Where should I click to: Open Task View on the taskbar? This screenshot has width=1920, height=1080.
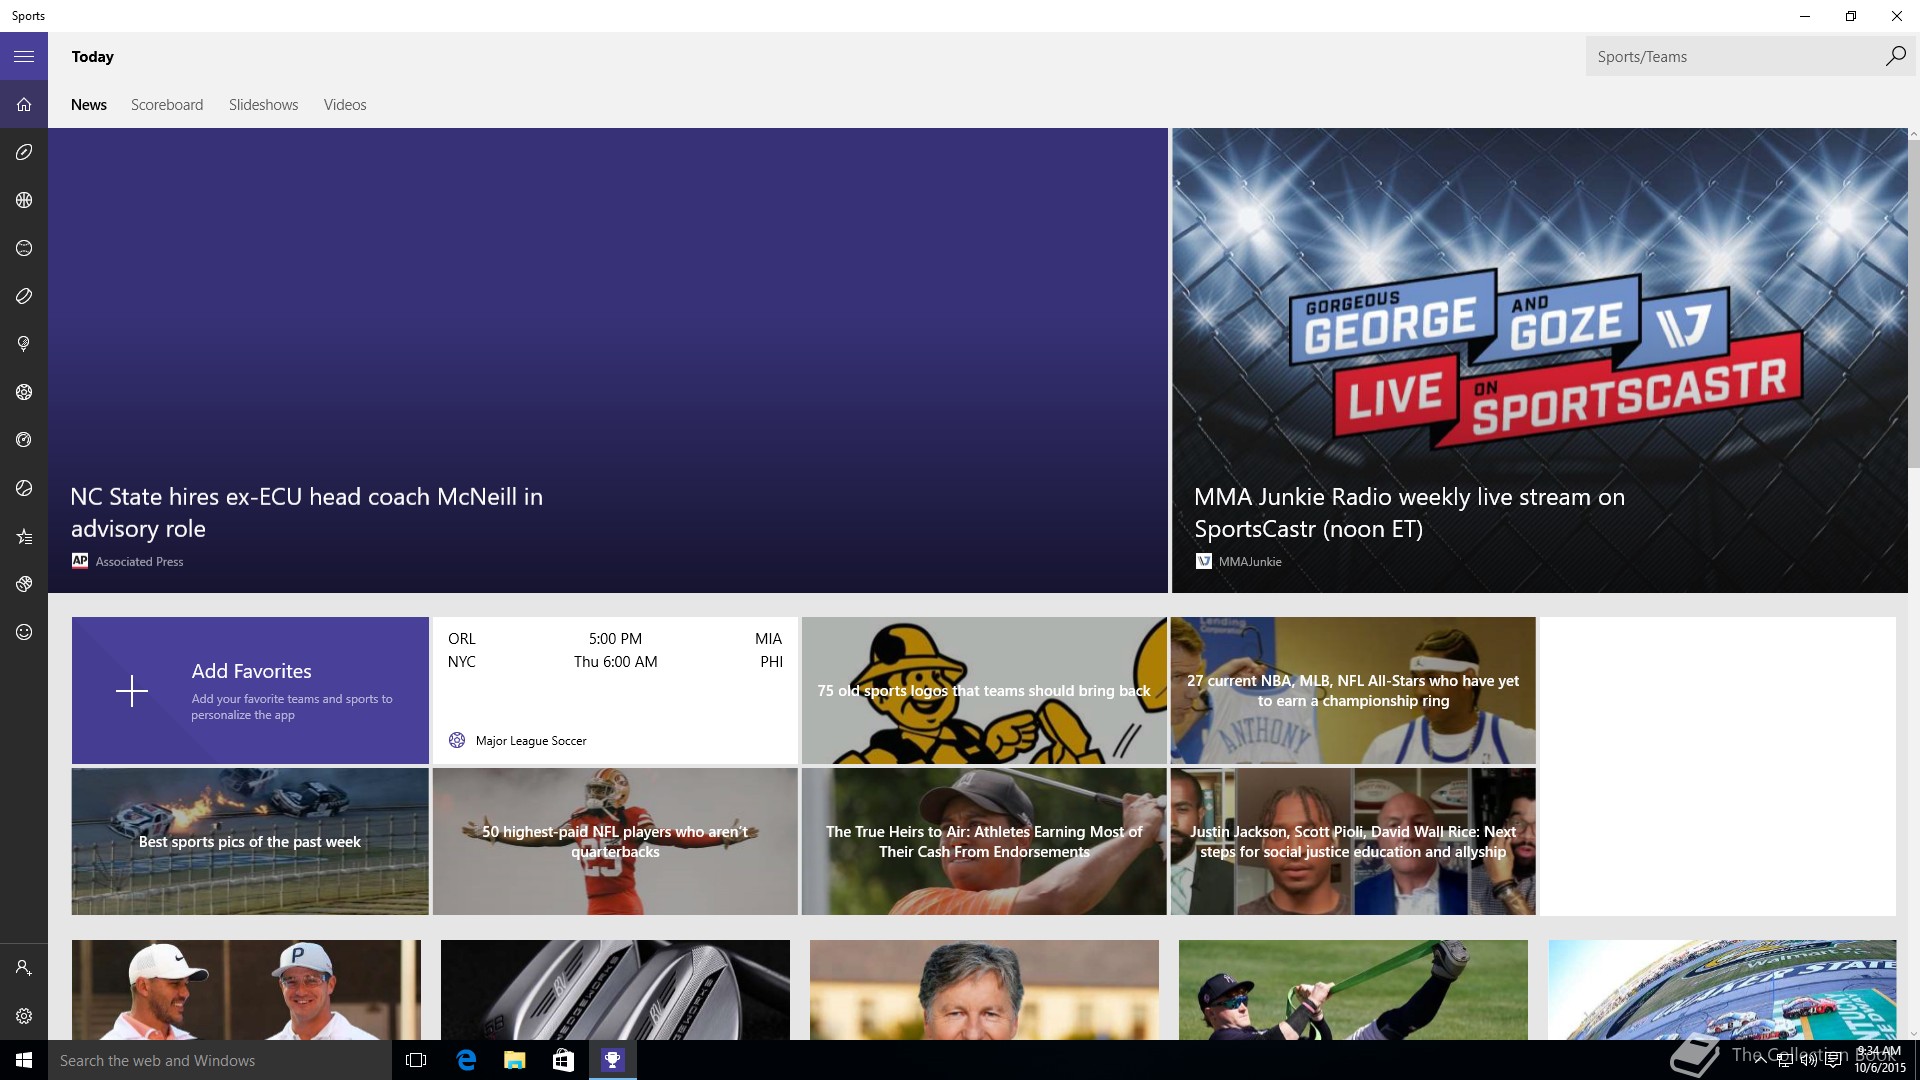[417, 1060]
